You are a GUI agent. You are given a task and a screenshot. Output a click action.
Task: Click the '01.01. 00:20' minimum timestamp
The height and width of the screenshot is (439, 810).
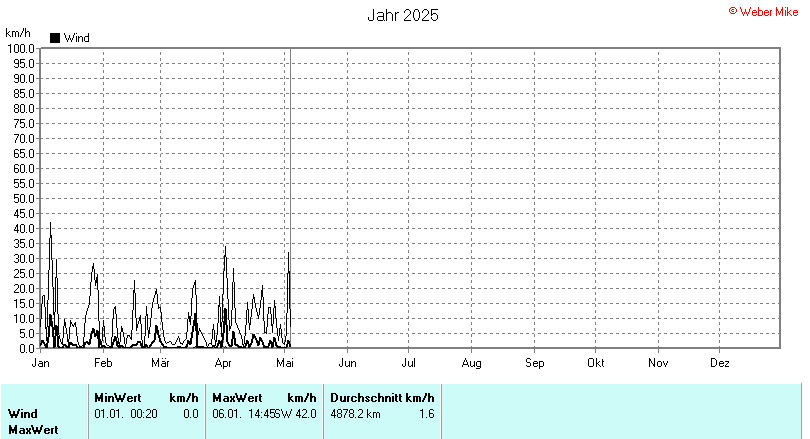(126, 414)
